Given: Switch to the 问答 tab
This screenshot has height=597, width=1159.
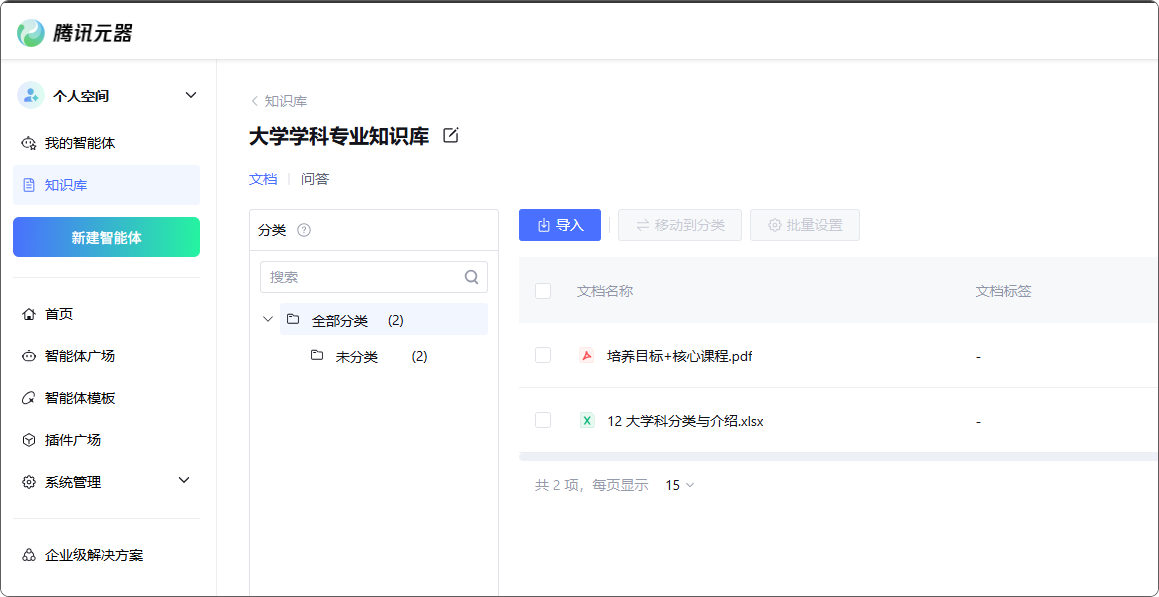Looking at the screenshot, I should [x=315, y=179].
